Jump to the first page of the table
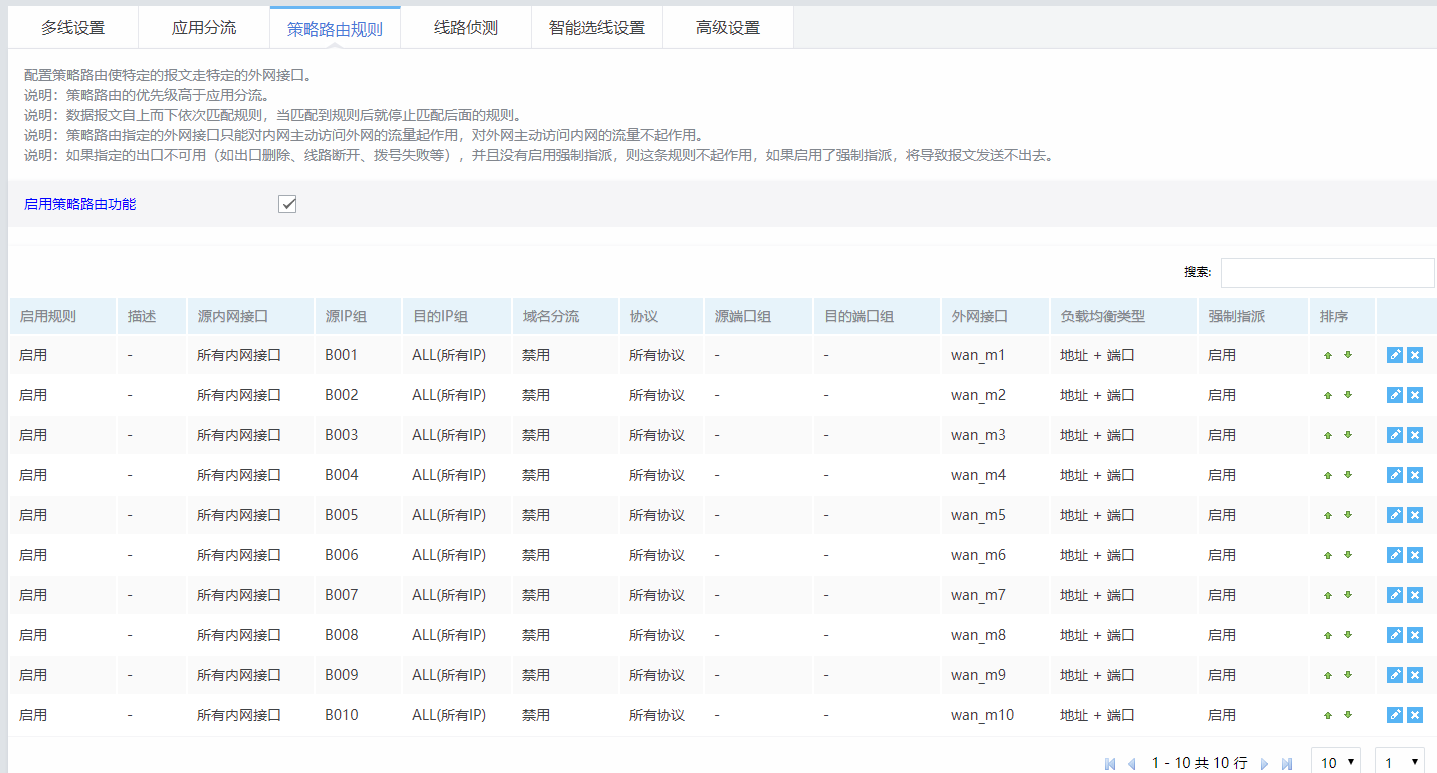 [1110, 763]
